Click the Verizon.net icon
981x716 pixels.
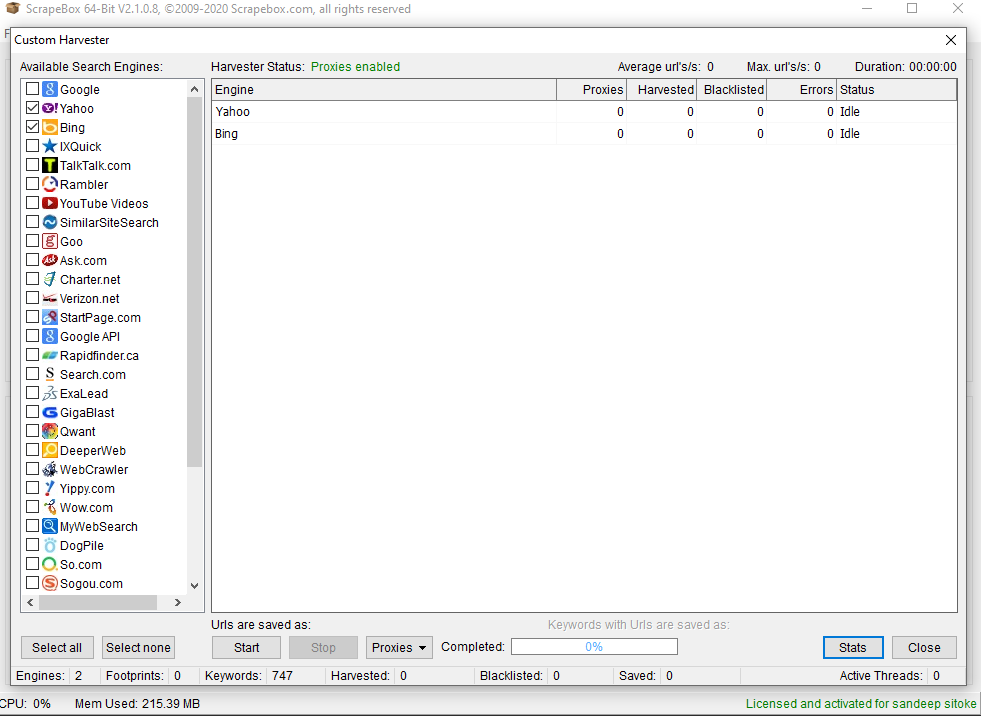[x=50, y=299]
